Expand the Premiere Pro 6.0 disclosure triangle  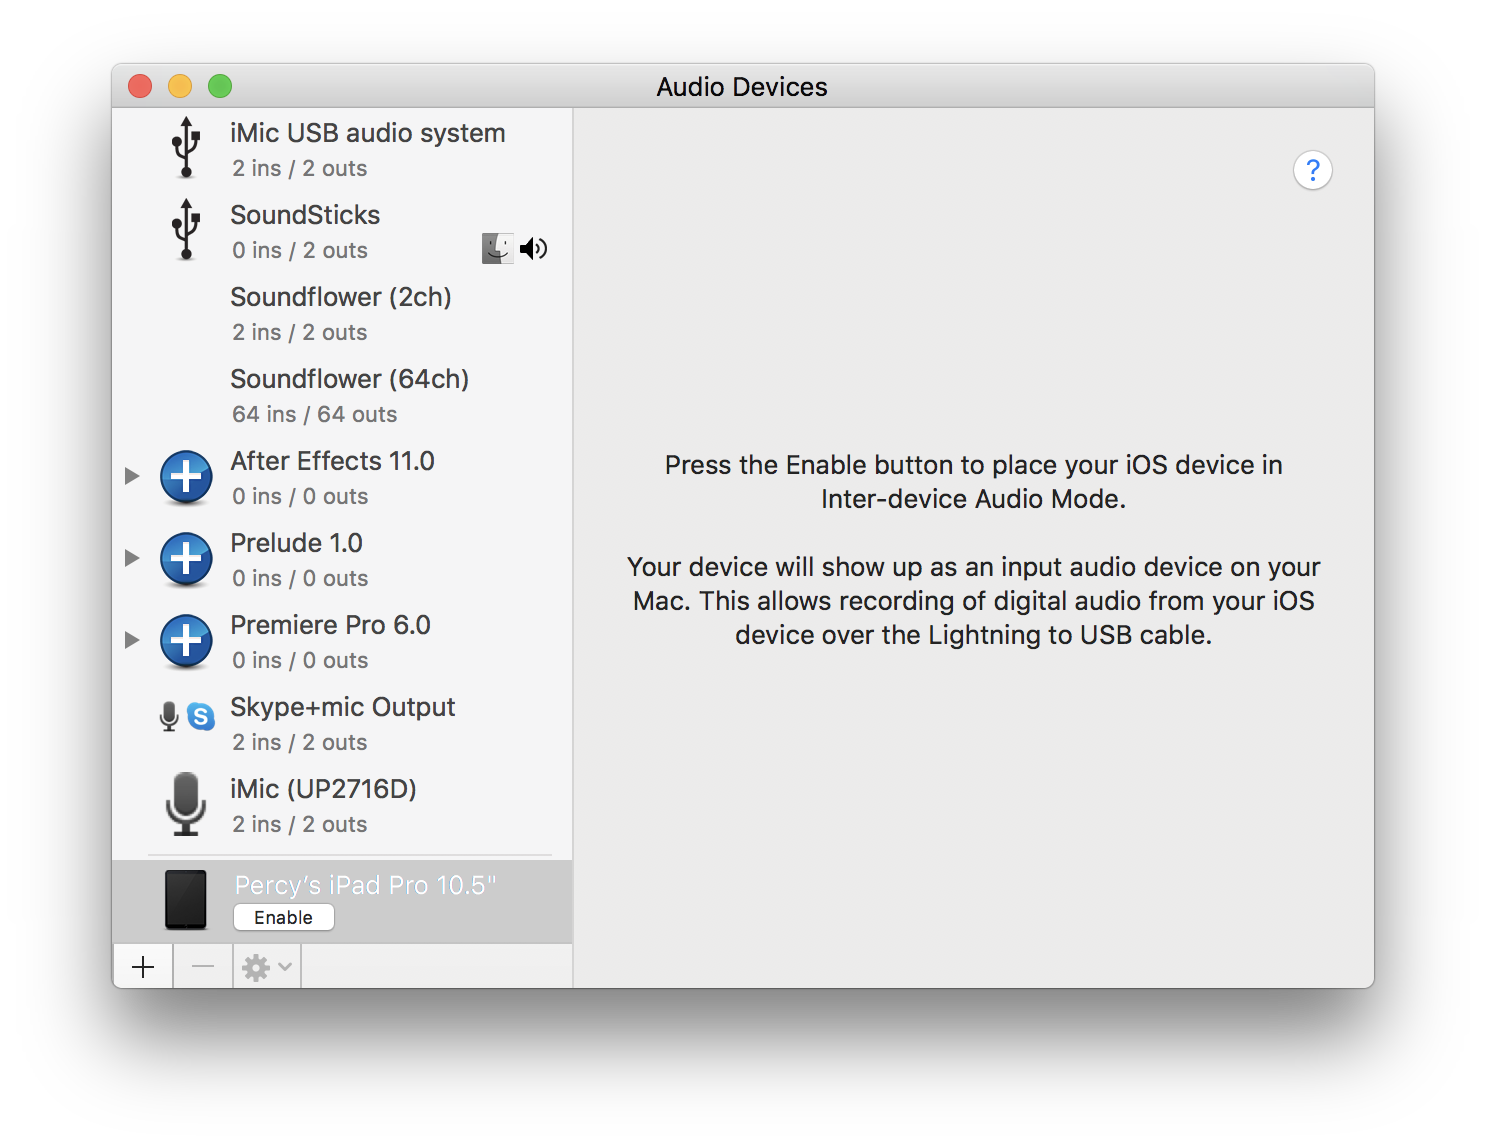coord(132,640)
